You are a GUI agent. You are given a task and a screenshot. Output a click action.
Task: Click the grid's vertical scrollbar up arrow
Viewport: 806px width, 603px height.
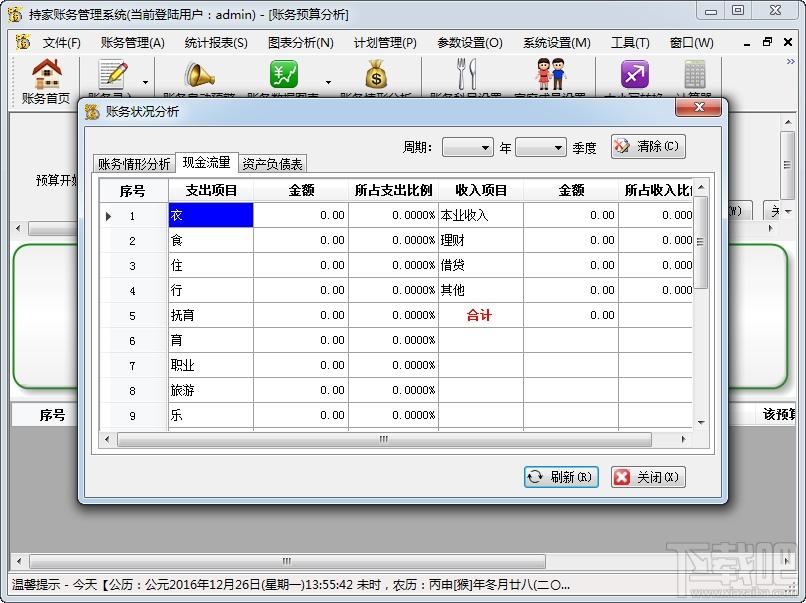701,187
